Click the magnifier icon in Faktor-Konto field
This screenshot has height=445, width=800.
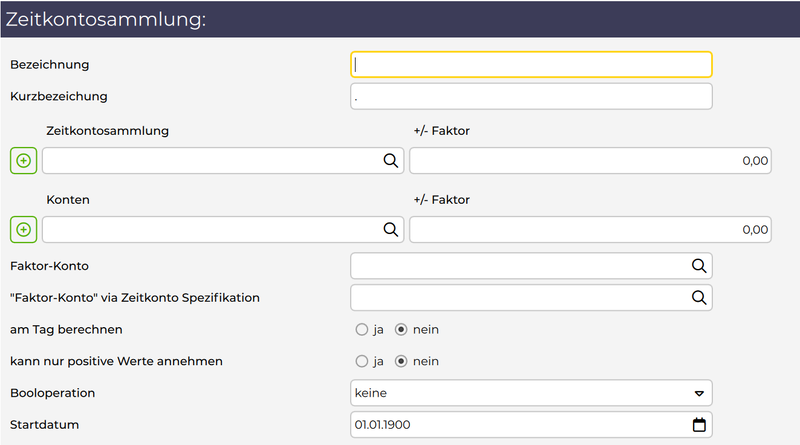[699, 265]
